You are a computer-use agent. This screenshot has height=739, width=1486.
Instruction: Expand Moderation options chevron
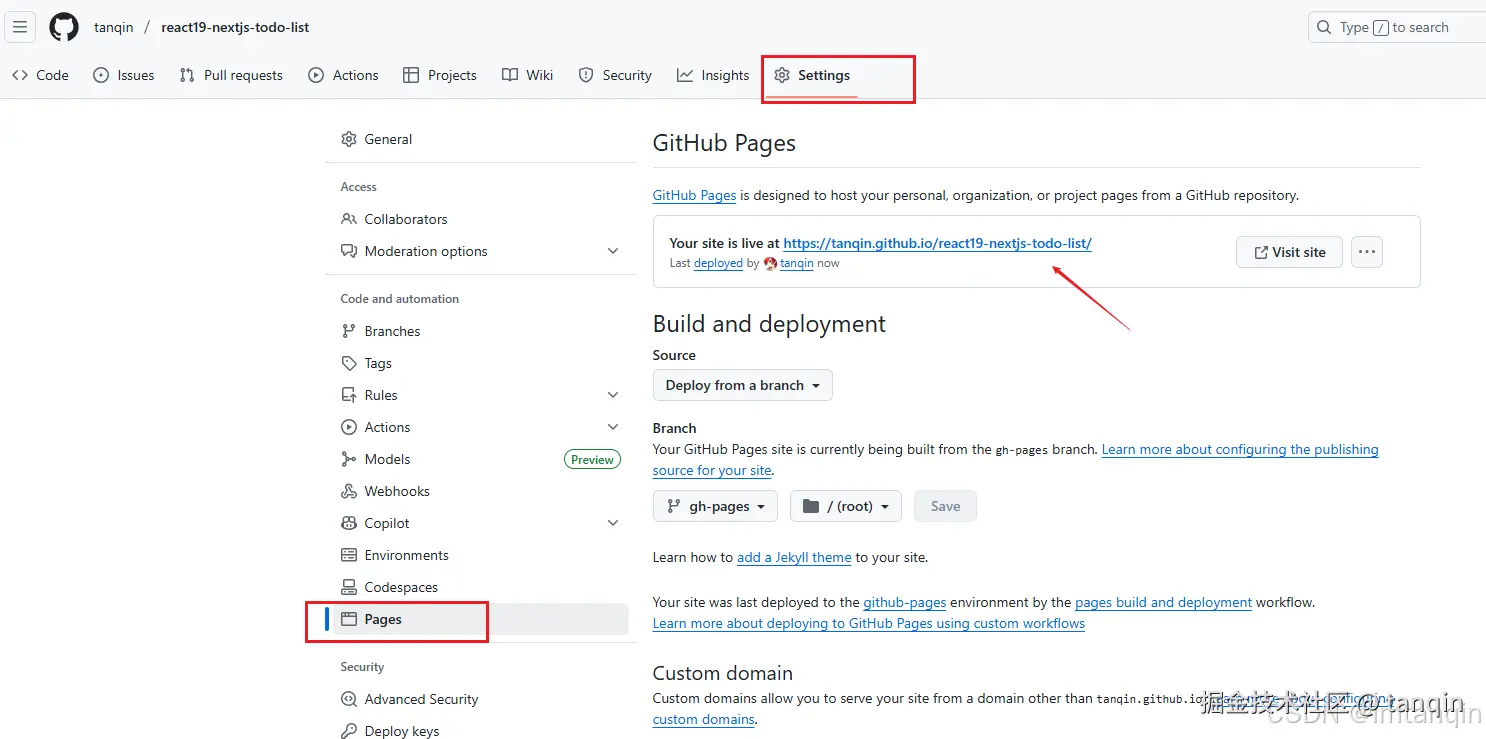point(613,251)
